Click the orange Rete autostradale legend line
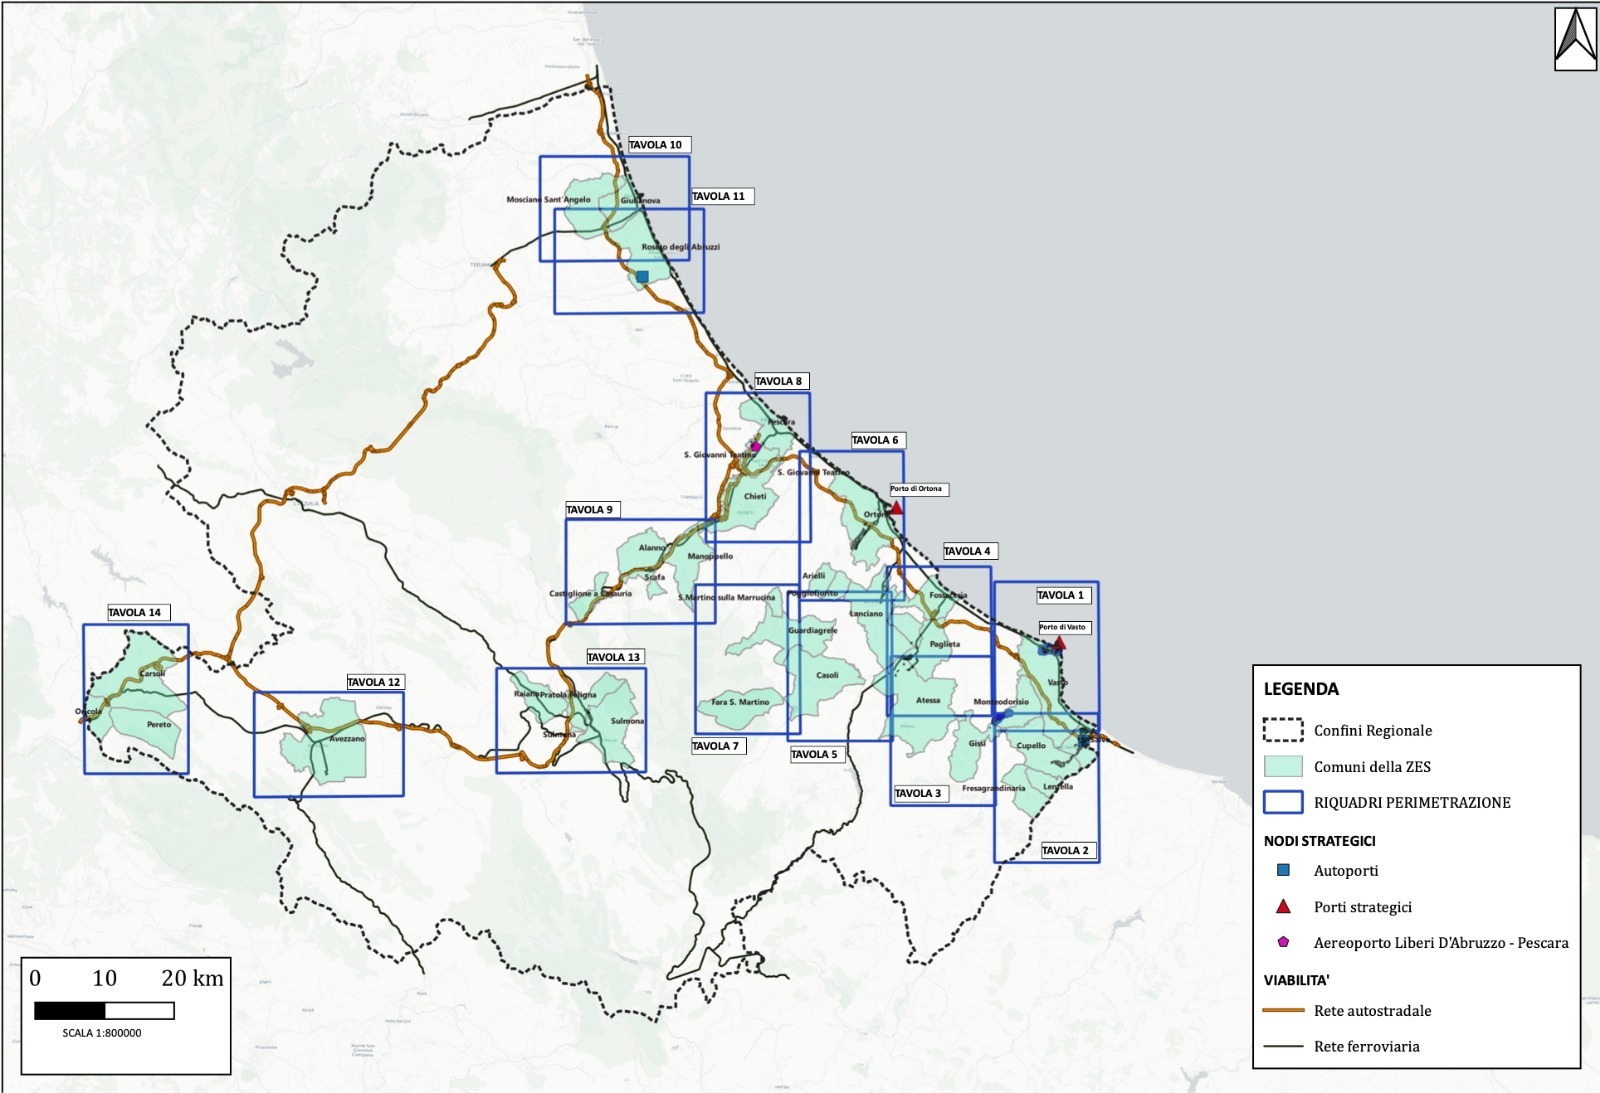The height and width of the screenshot is (1093, 1600). (1283, 1011)
